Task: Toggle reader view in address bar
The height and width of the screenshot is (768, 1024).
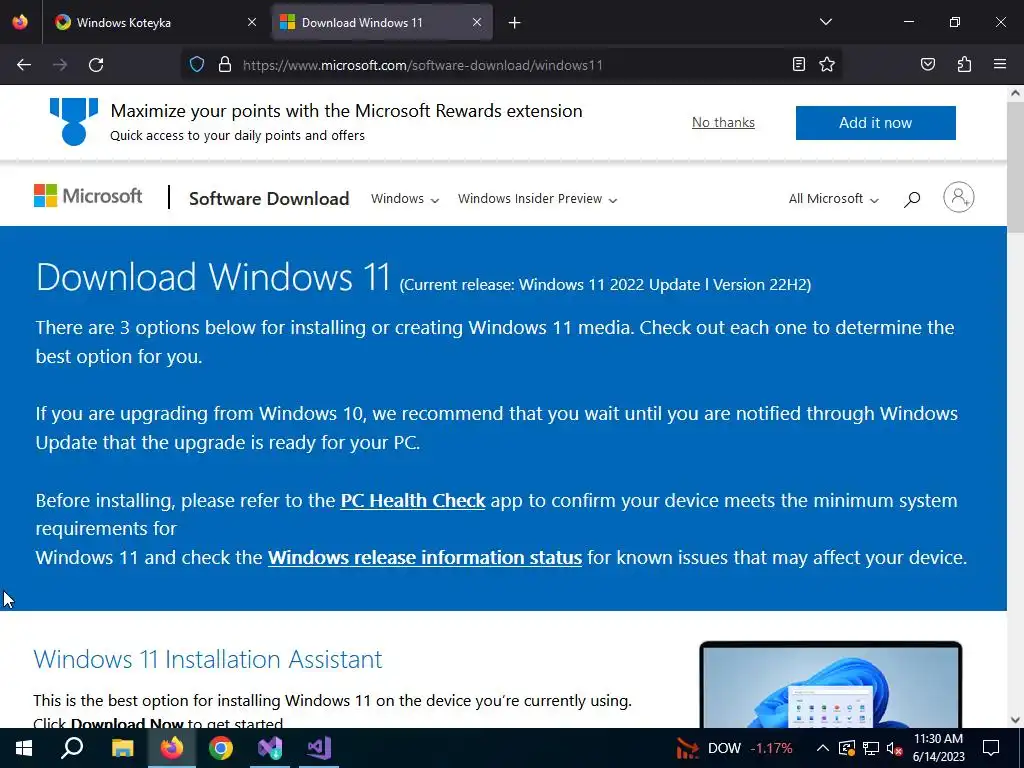Action: pos(798,64)
